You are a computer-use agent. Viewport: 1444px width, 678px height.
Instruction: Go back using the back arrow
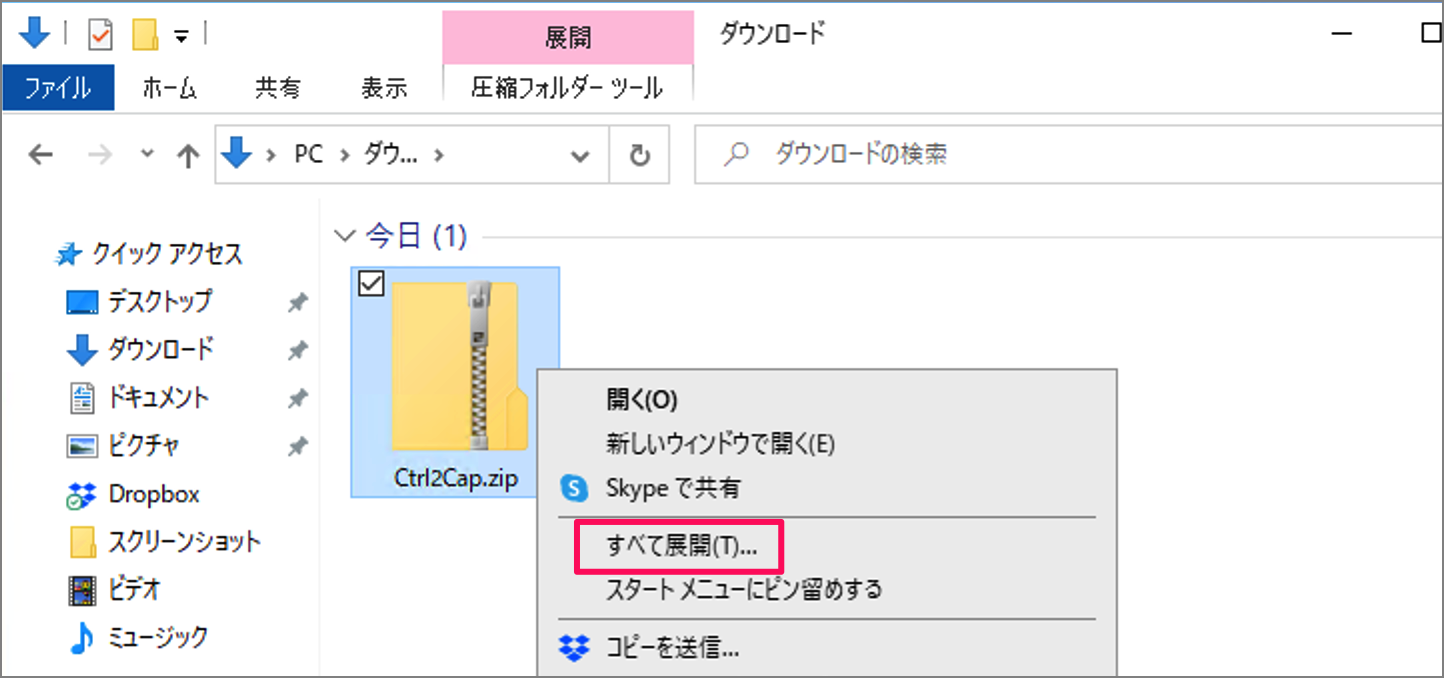tap(40, 154)
